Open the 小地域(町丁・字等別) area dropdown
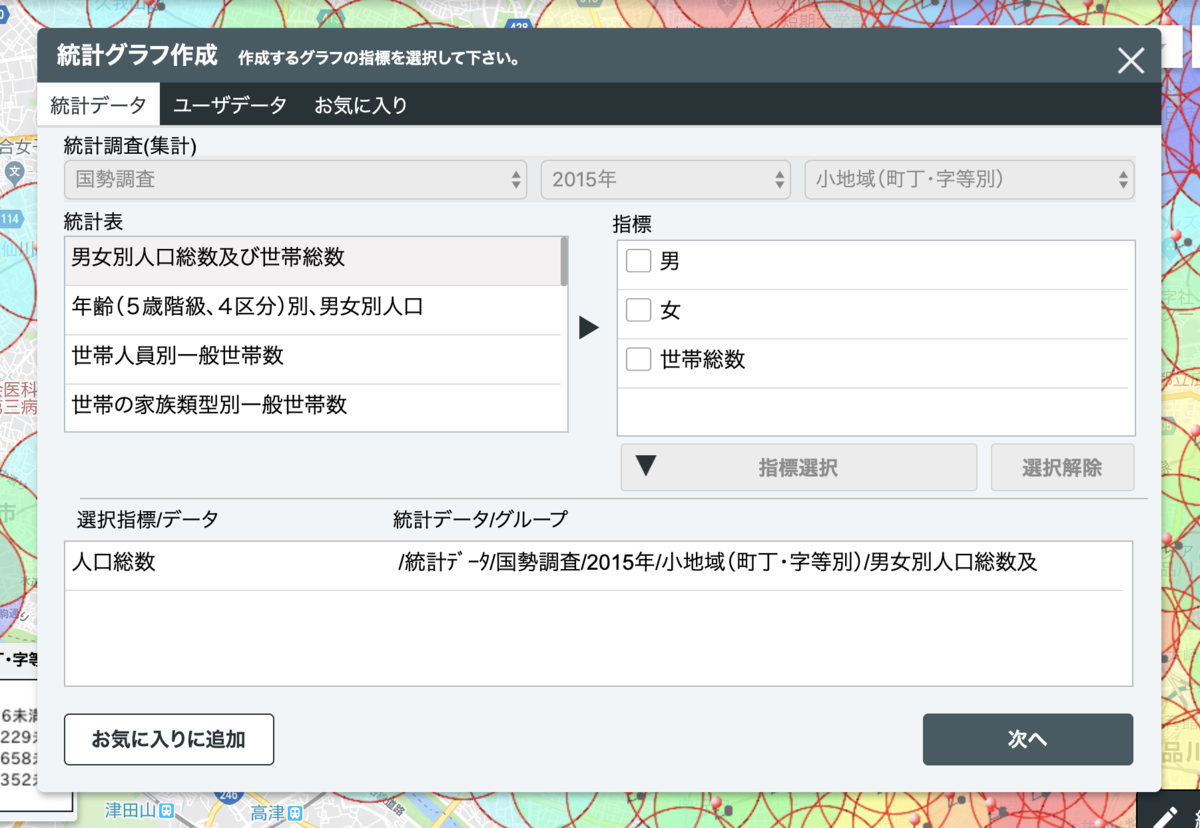 969,180
